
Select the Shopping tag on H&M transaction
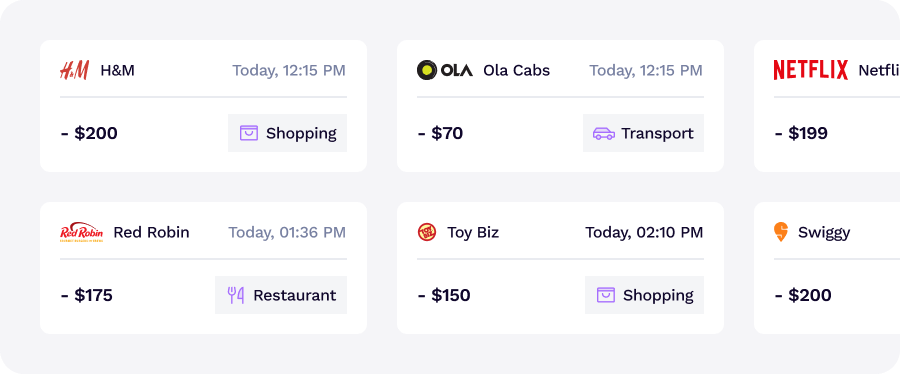(x=288, y=133)
